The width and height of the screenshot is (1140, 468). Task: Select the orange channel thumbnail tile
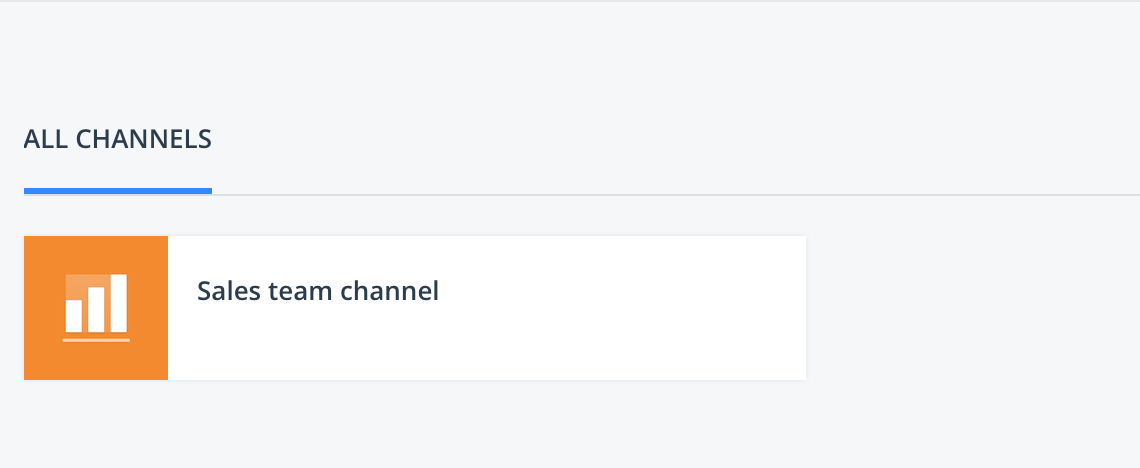click(x=96, y=307)
